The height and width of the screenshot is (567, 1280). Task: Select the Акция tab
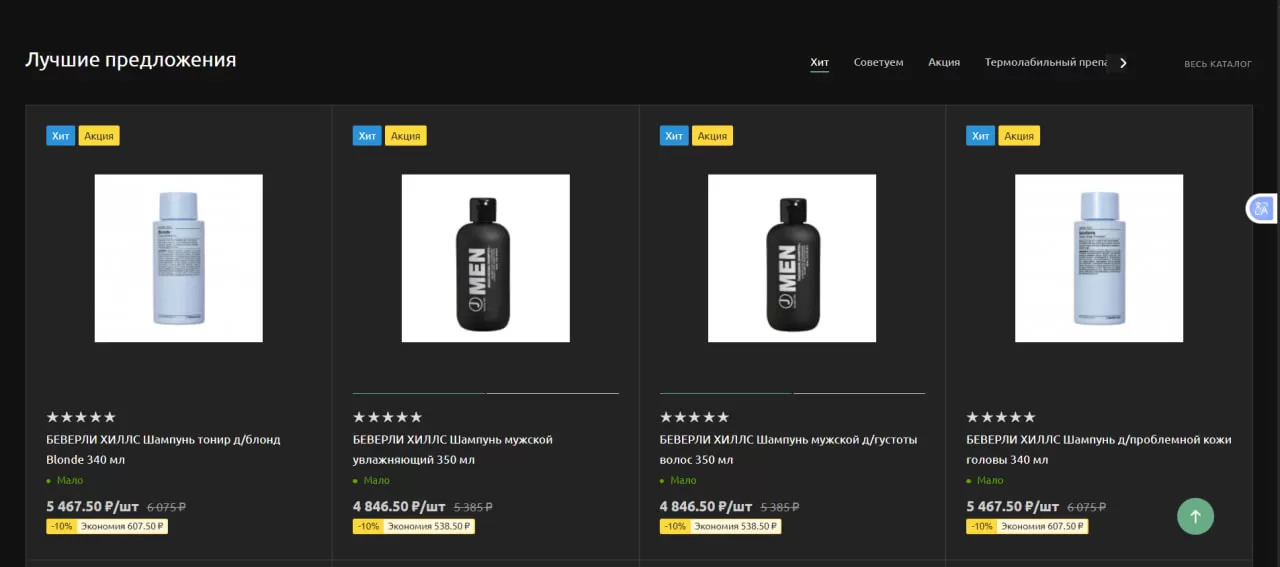[x=943, y=62]
